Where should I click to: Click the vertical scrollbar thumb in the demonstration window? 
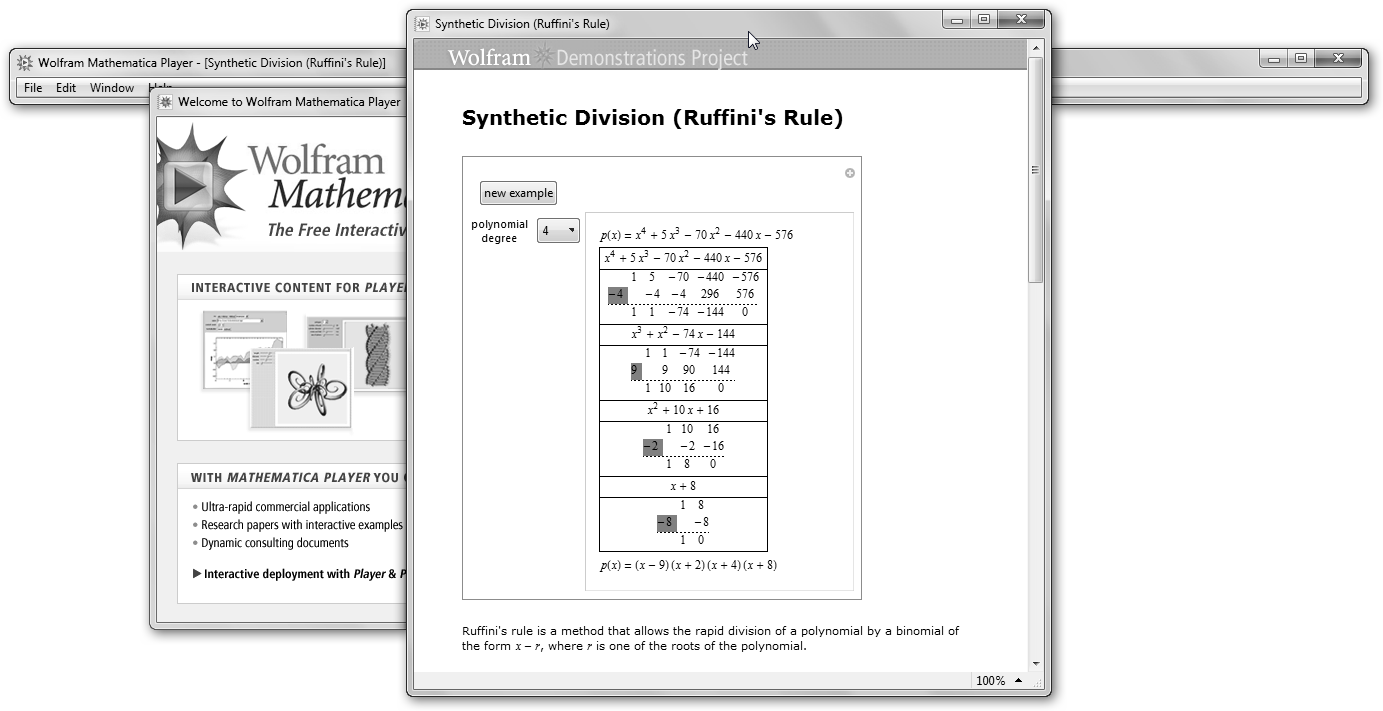pyautogui.click(x=1035, y=170)
